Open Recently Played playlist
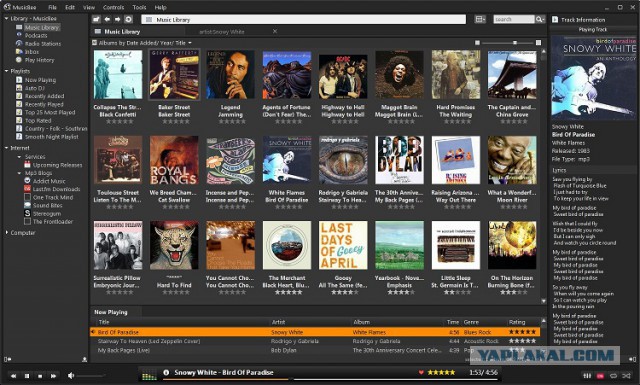The height and width of the screenshot is (385, 640). tap(44, 105)
